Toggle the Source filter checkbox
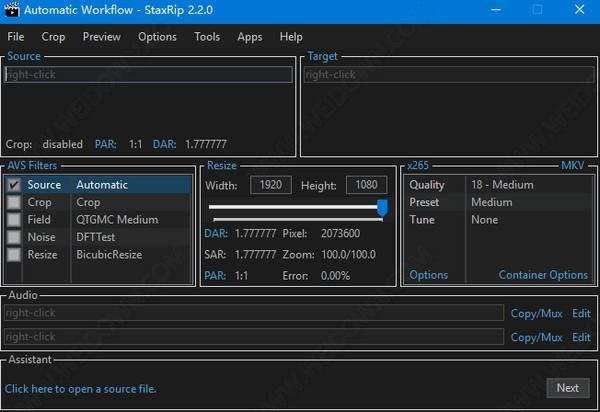The width and height of the screenshot is (600, 412). (x=14, y=185)
